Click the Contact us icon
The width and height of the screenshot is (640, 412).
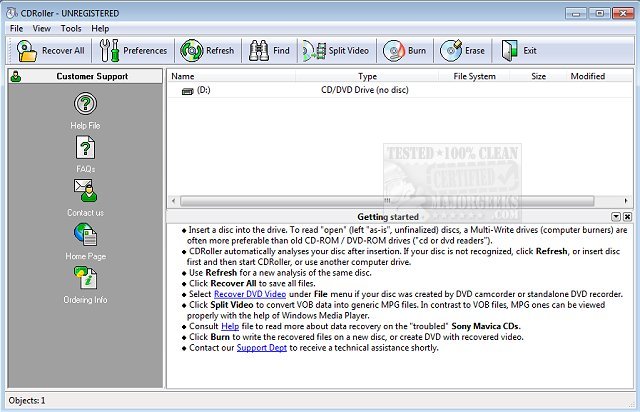click(85, 191)
